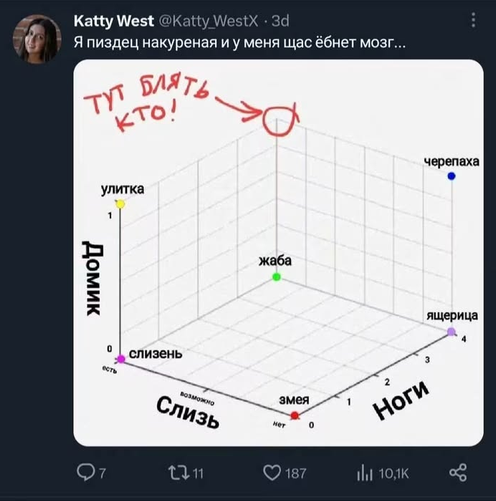The image size is (496, 501).
Task: Click the share icon
Action: [458, 472]
